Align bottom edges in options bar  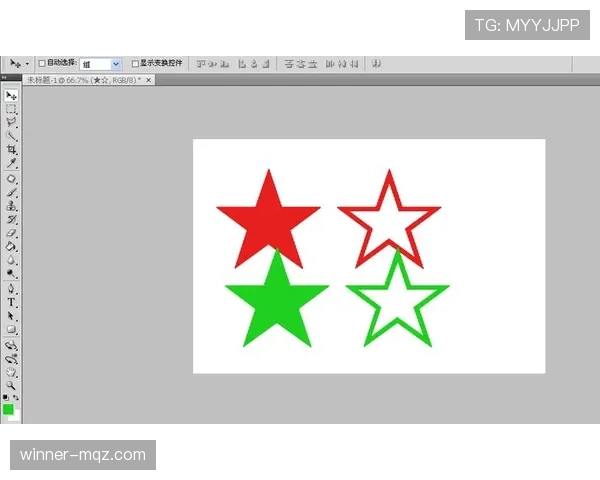tap(225, 64)
